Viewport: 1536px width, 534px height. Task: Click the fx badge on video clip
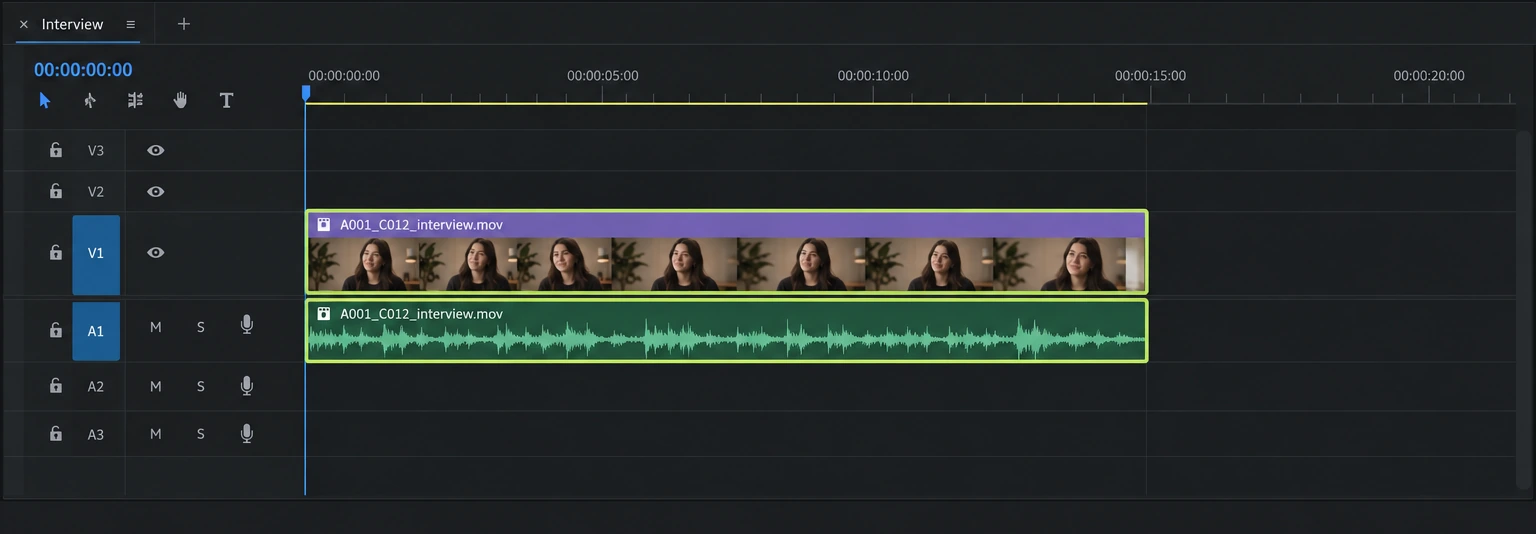(323, 225)
